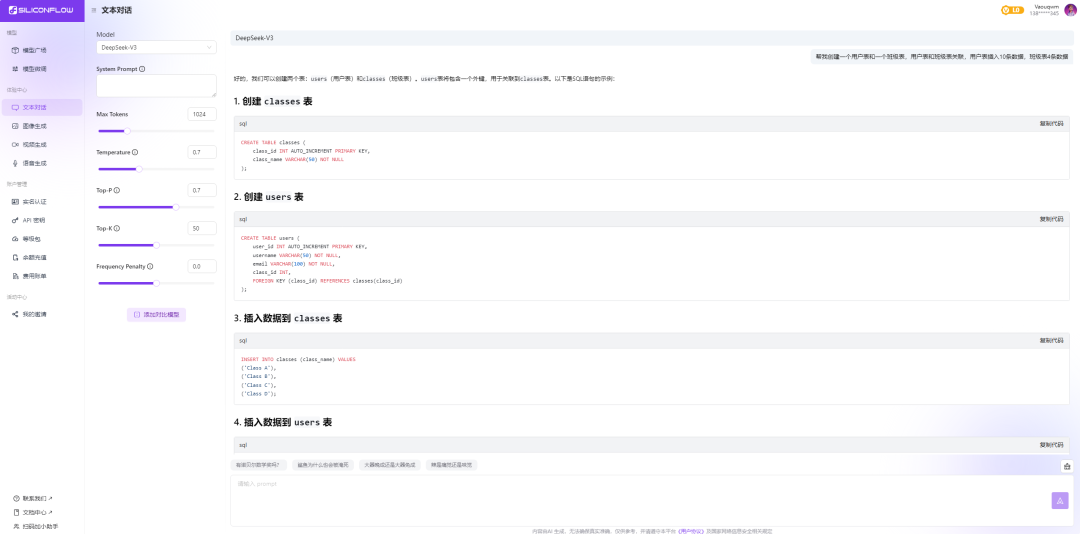Open 图像生成 in the sidebar
Image resolution: width=1080 pixels, height=534 pixels.
[x=41, y=126]
